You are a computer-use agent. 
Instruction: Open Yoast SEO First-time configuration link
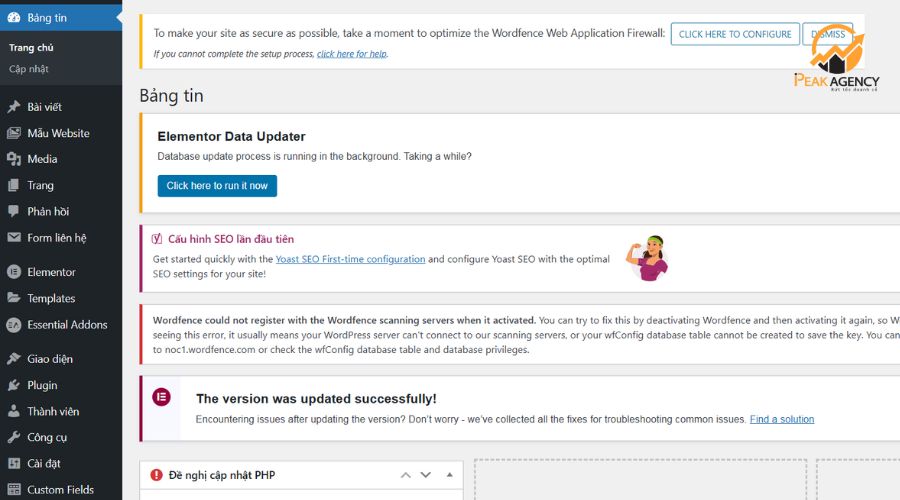coord(350,259)
